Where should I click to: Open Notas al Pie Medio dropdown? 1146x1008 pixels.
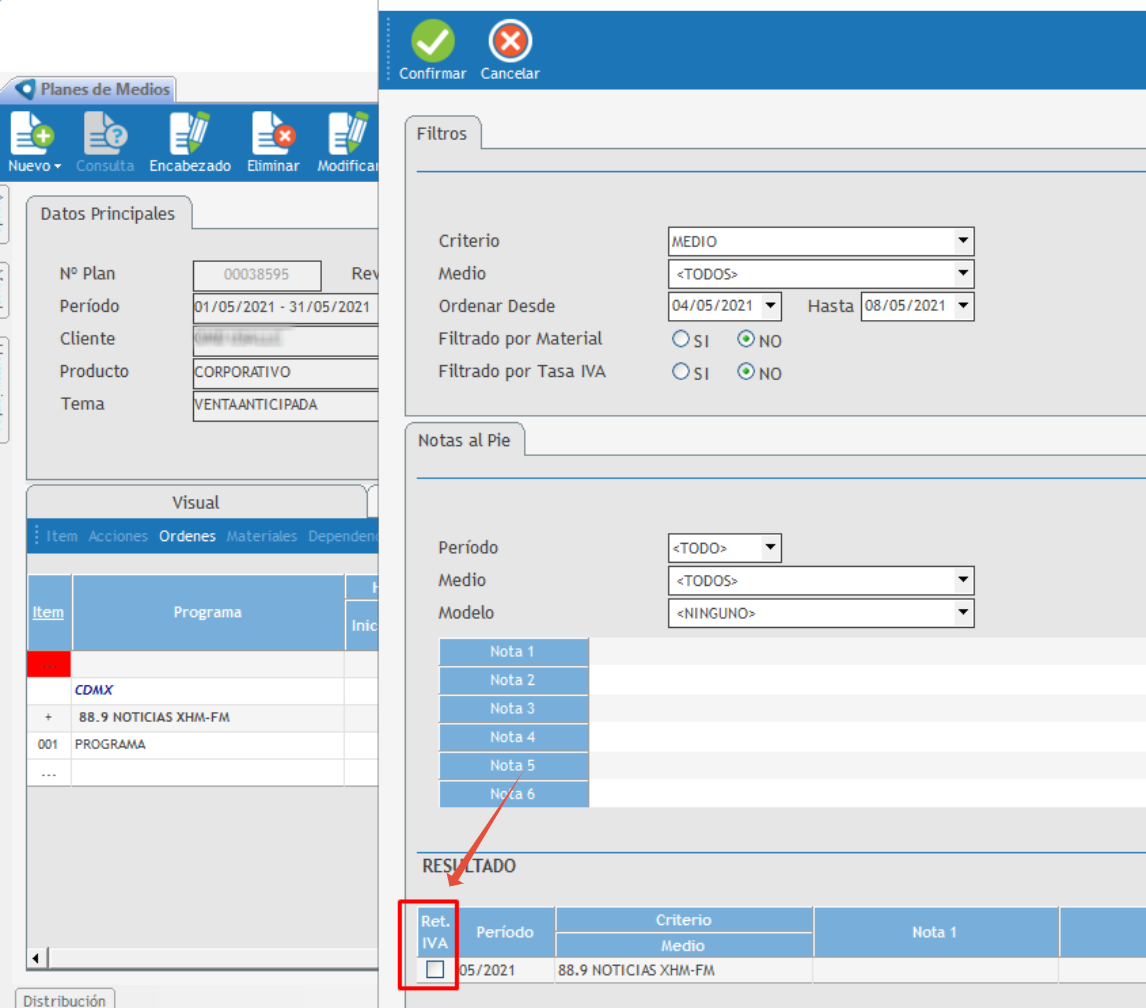[x=963, y=580]
